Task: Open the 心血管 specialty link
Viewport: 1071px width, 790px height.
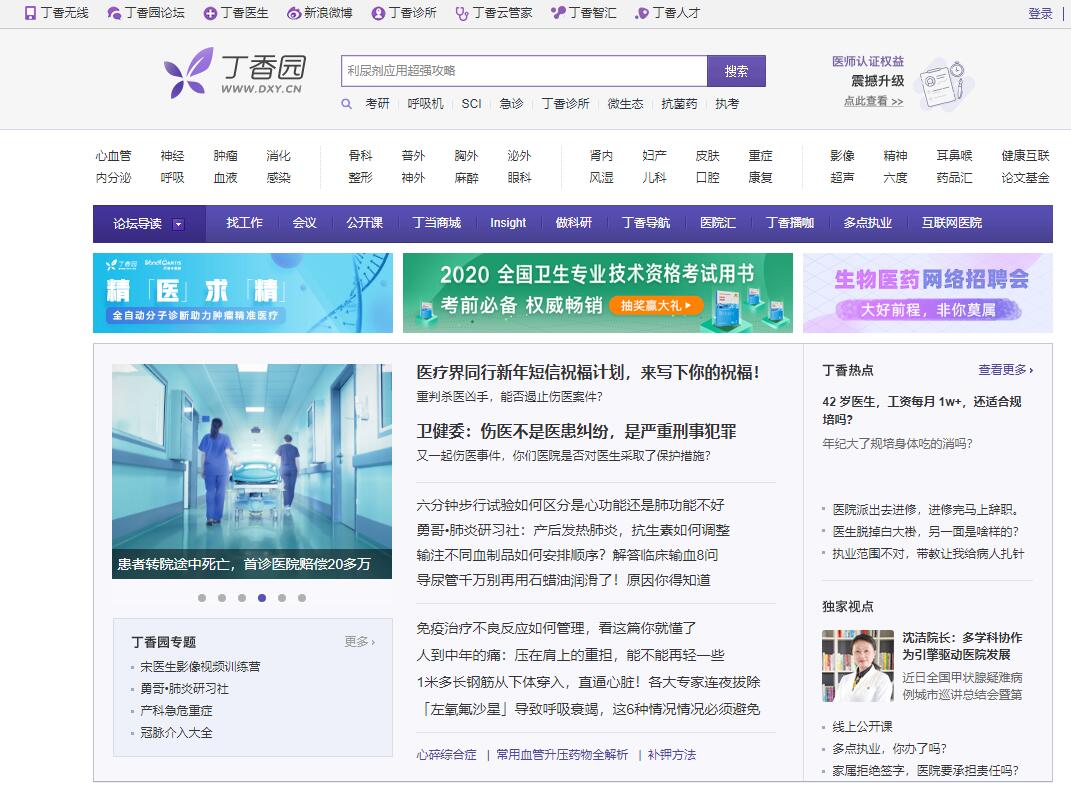Action: click(113, 156)
